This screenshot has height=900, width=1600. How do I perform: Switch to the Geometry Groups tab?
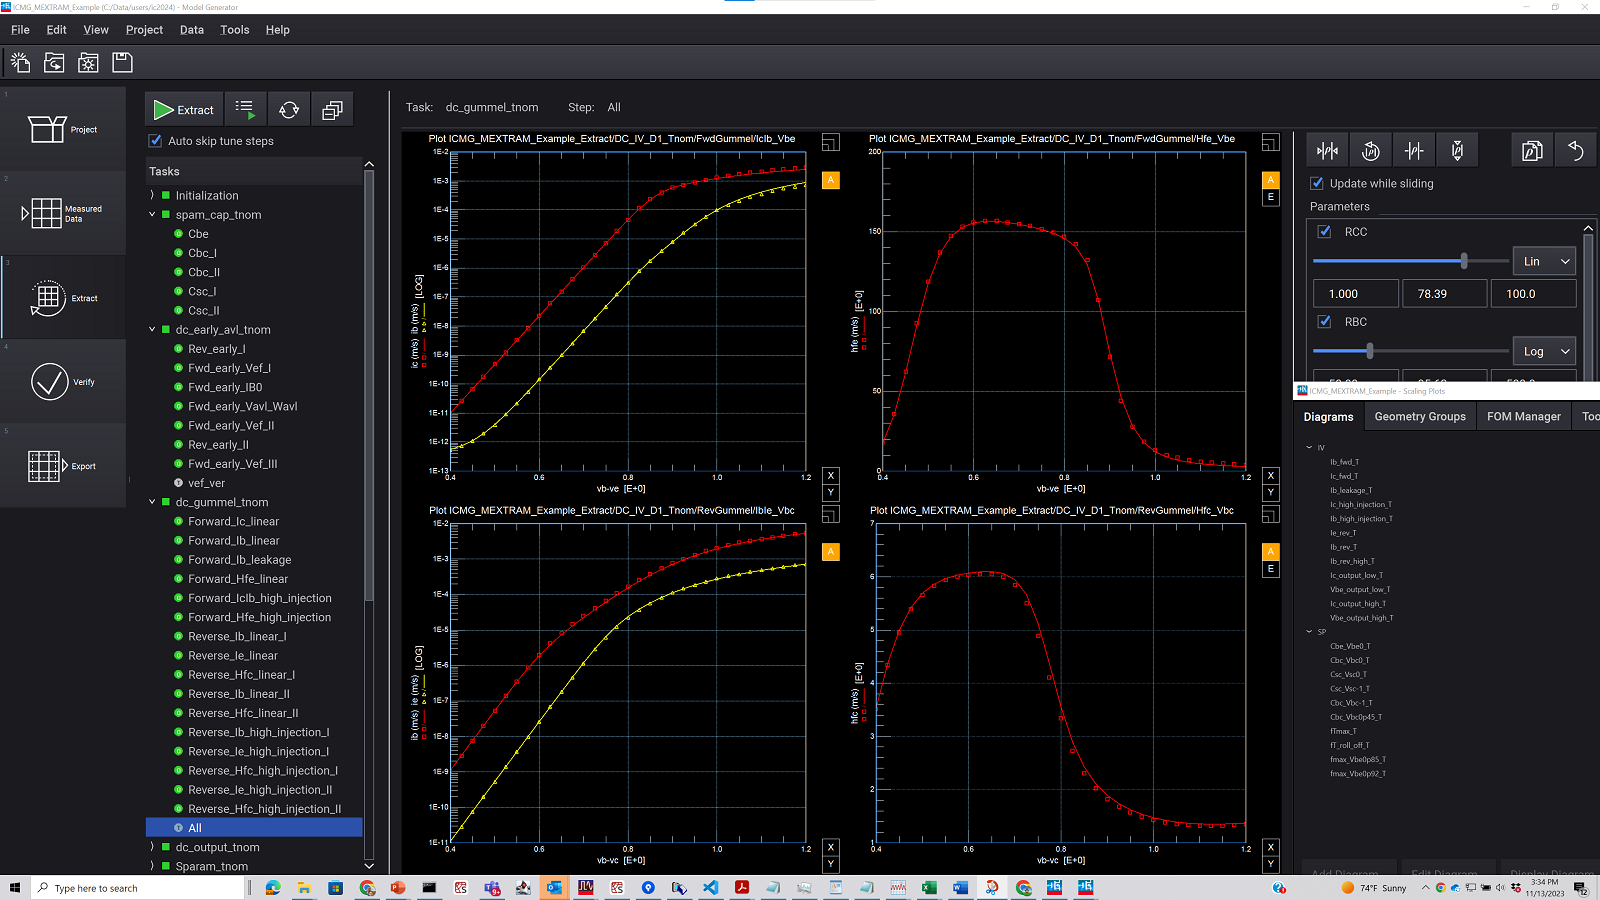1419,416
